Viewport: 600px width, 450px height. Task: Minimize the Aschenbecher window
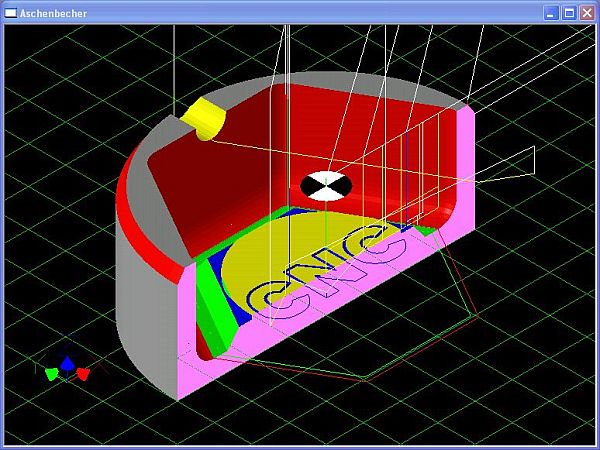(551, 13)
